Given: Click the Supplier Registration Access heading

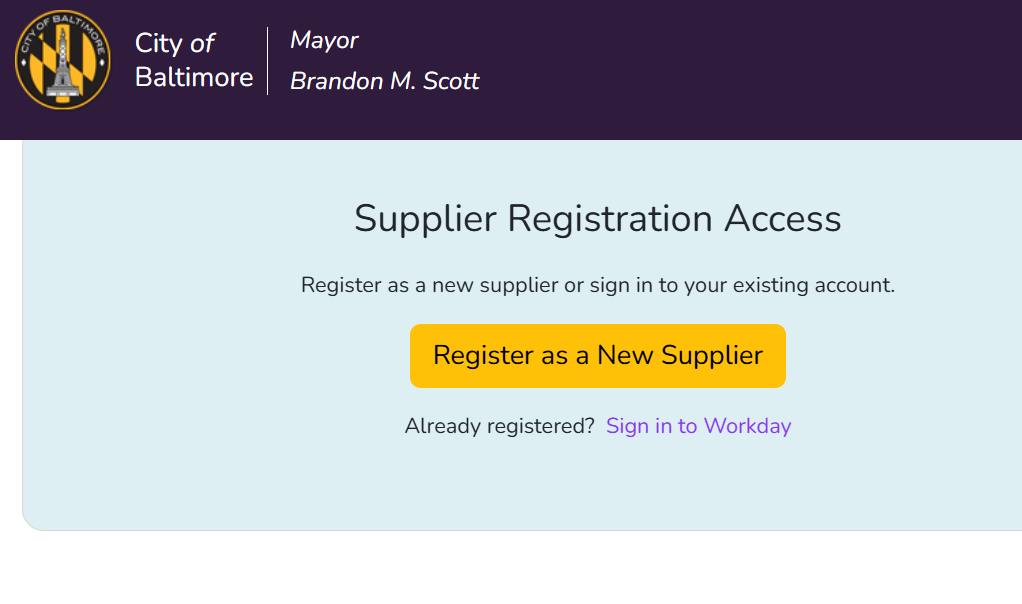Looking at the screenshot, I should 597,218.
